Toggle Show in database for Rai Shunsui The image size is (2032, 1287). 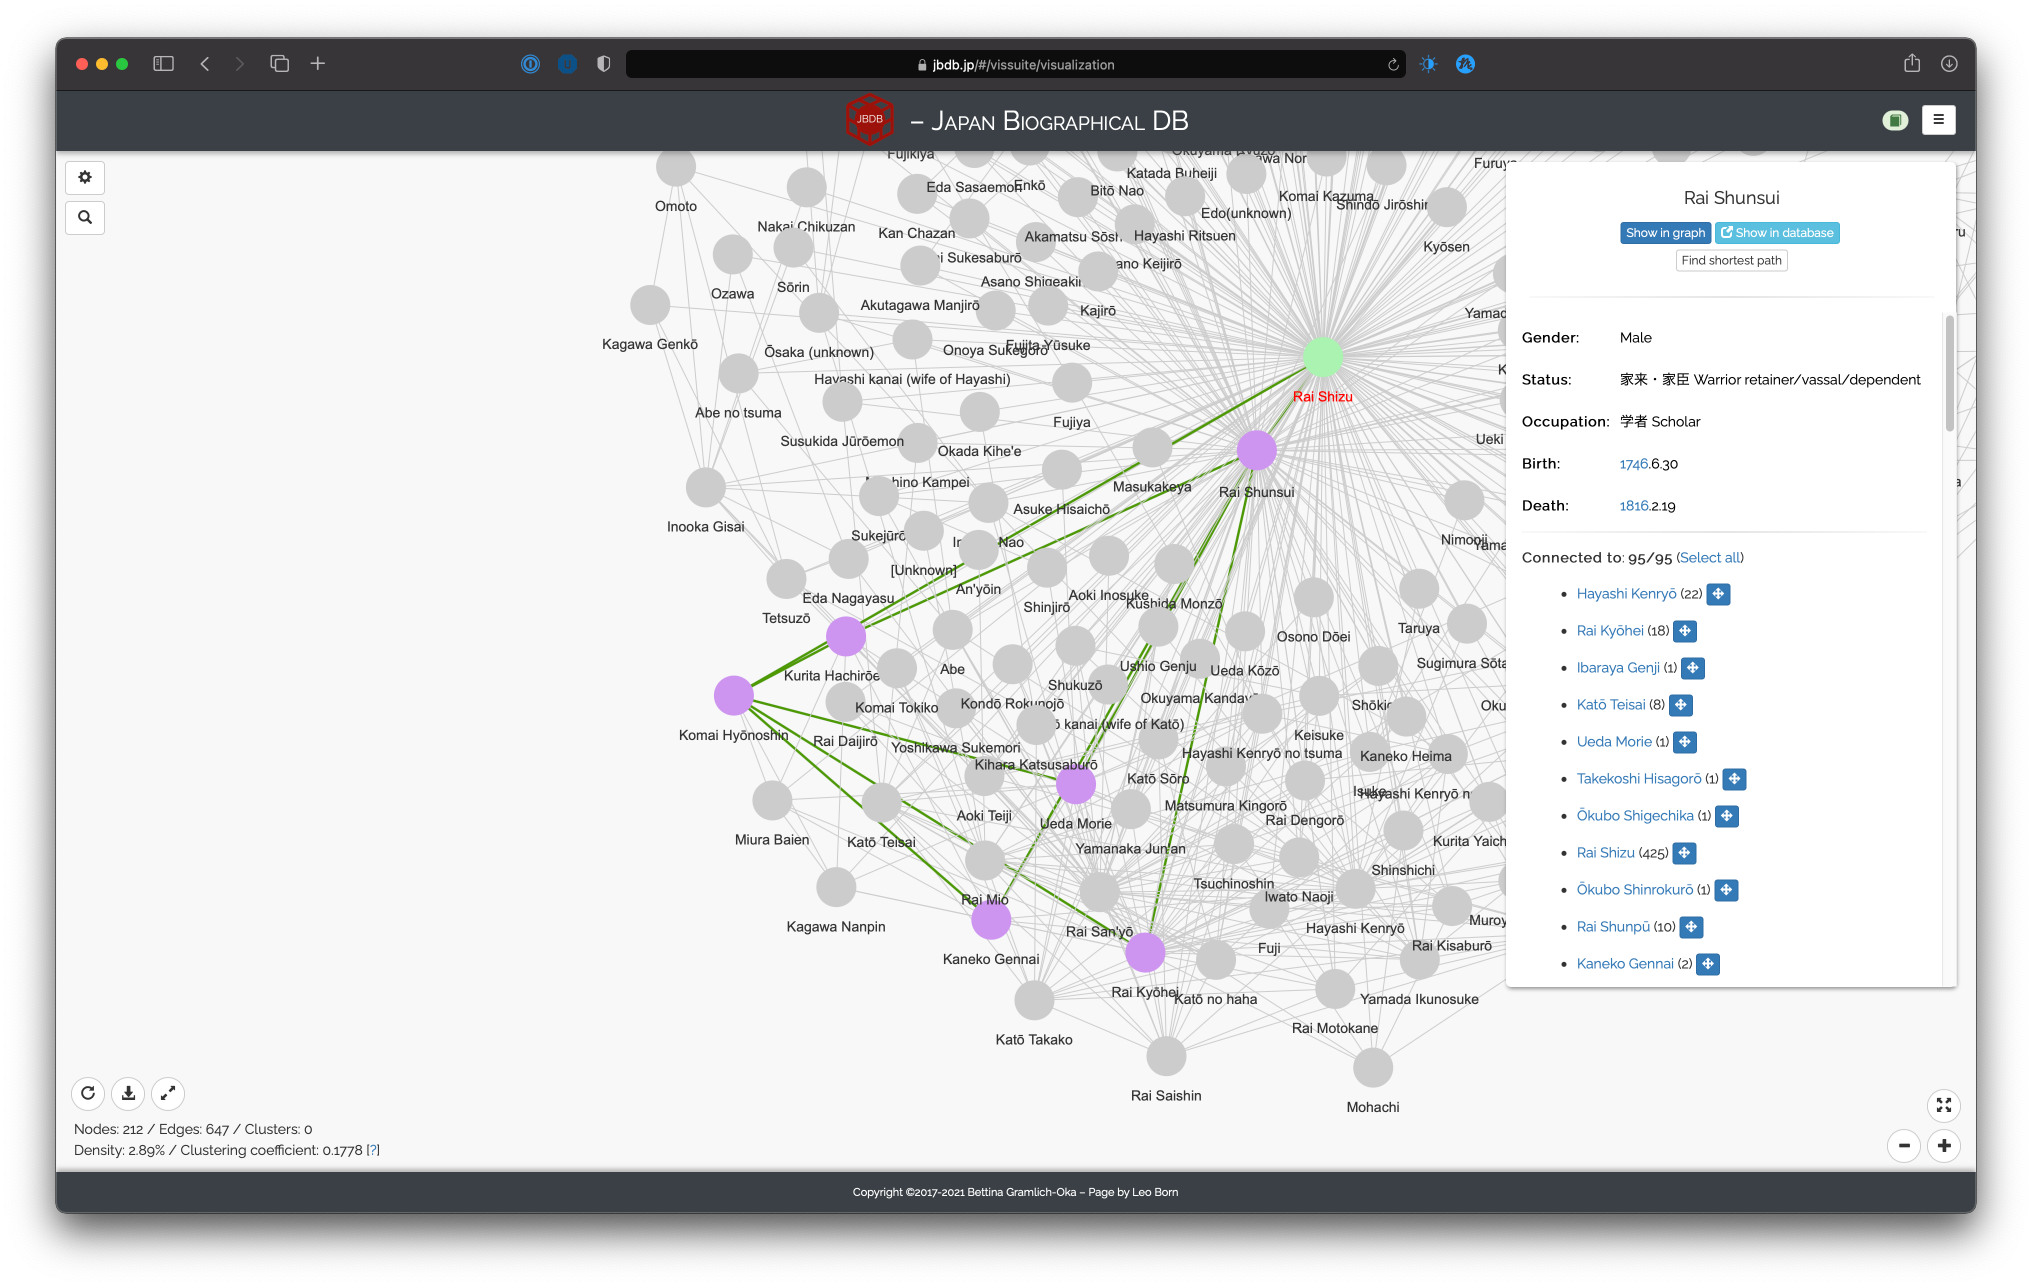click(x=1777, y=233)
